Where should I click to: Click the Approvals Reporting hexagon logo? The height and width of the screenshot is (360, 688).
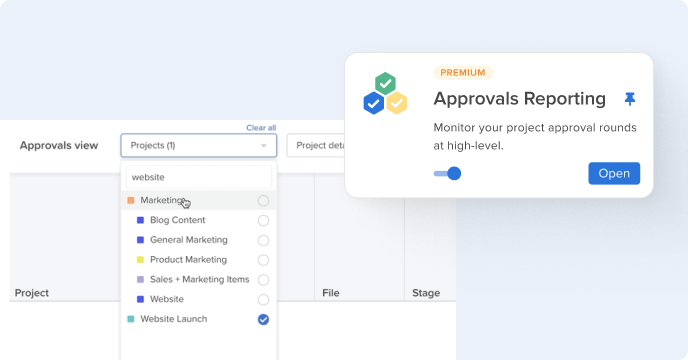pos(385,93)
